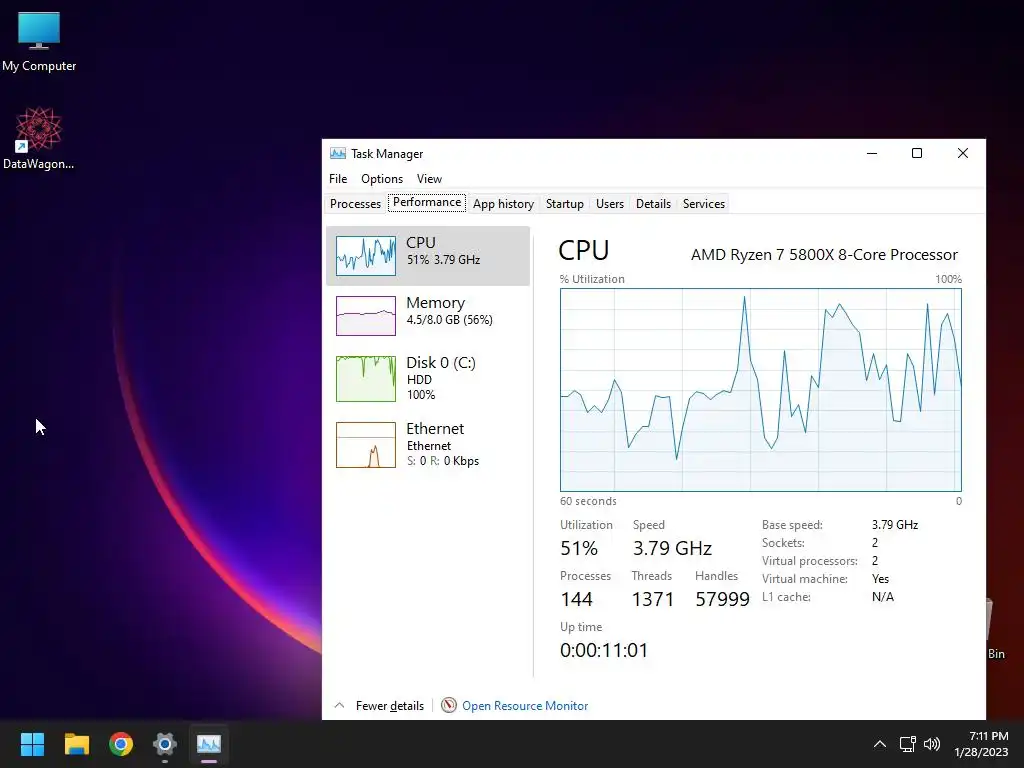Click the Task Manager taskbar icon

tap(209, 744)
